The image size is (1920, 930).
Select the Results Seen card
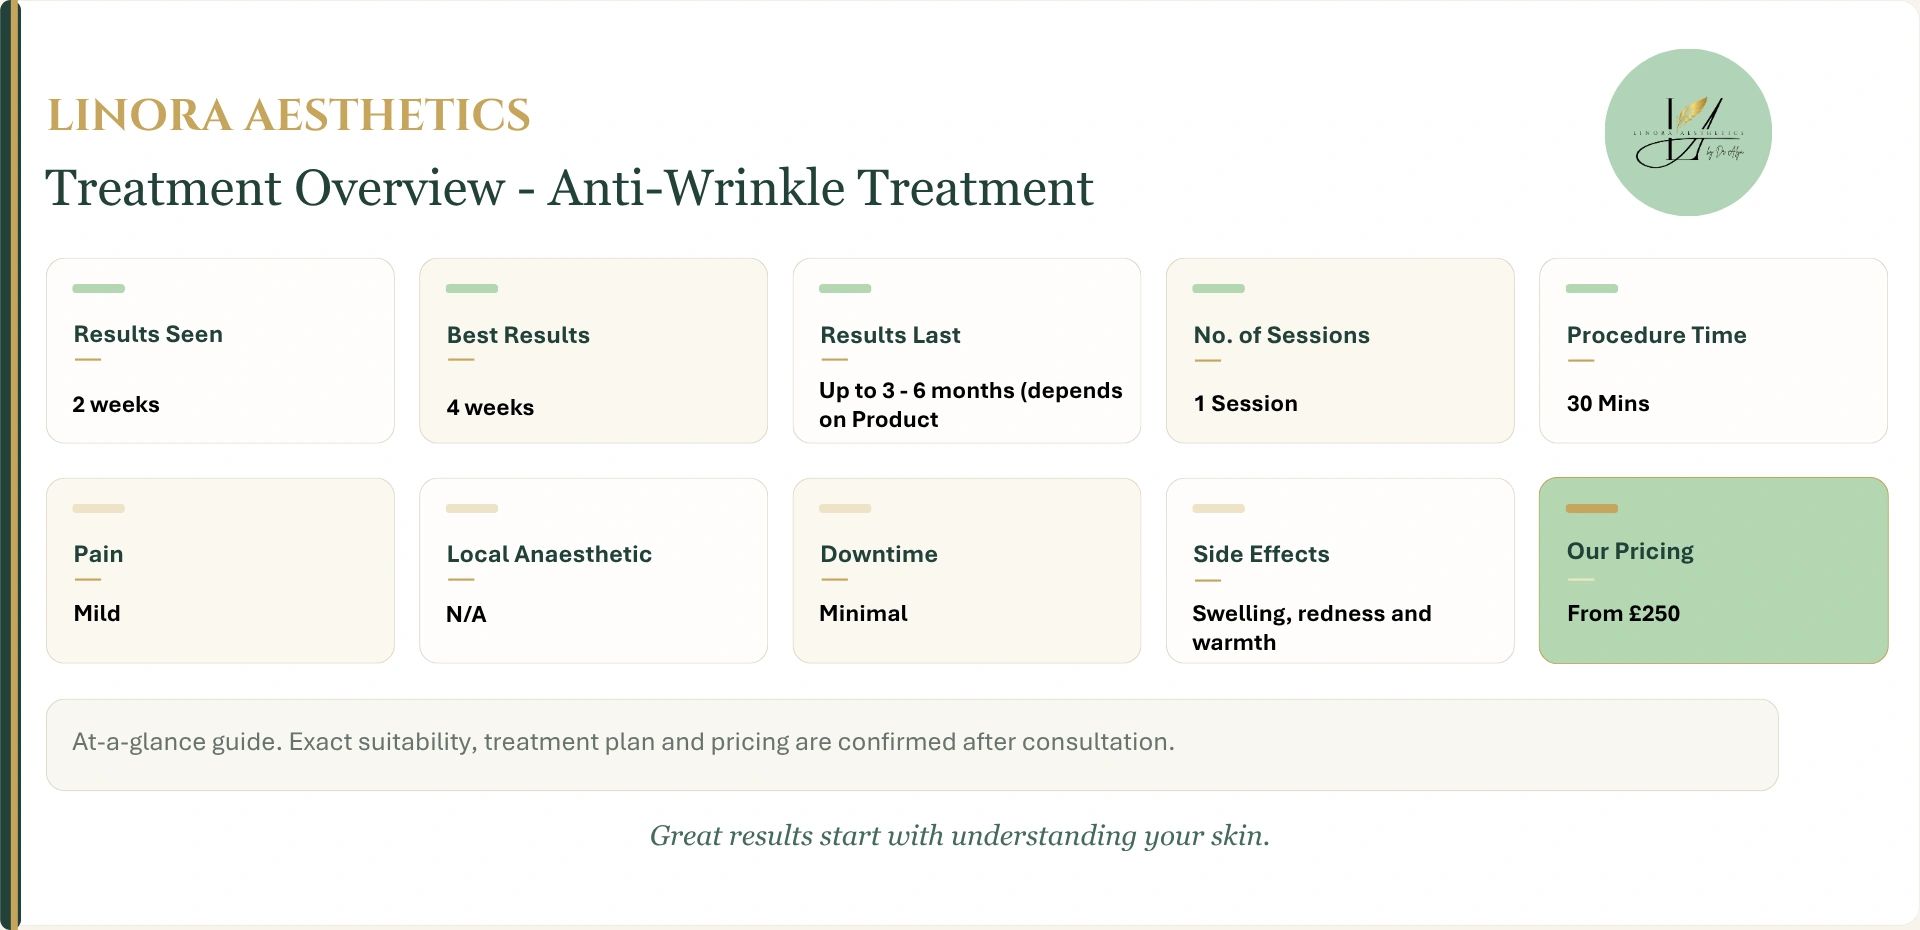(x=220, y=351)
